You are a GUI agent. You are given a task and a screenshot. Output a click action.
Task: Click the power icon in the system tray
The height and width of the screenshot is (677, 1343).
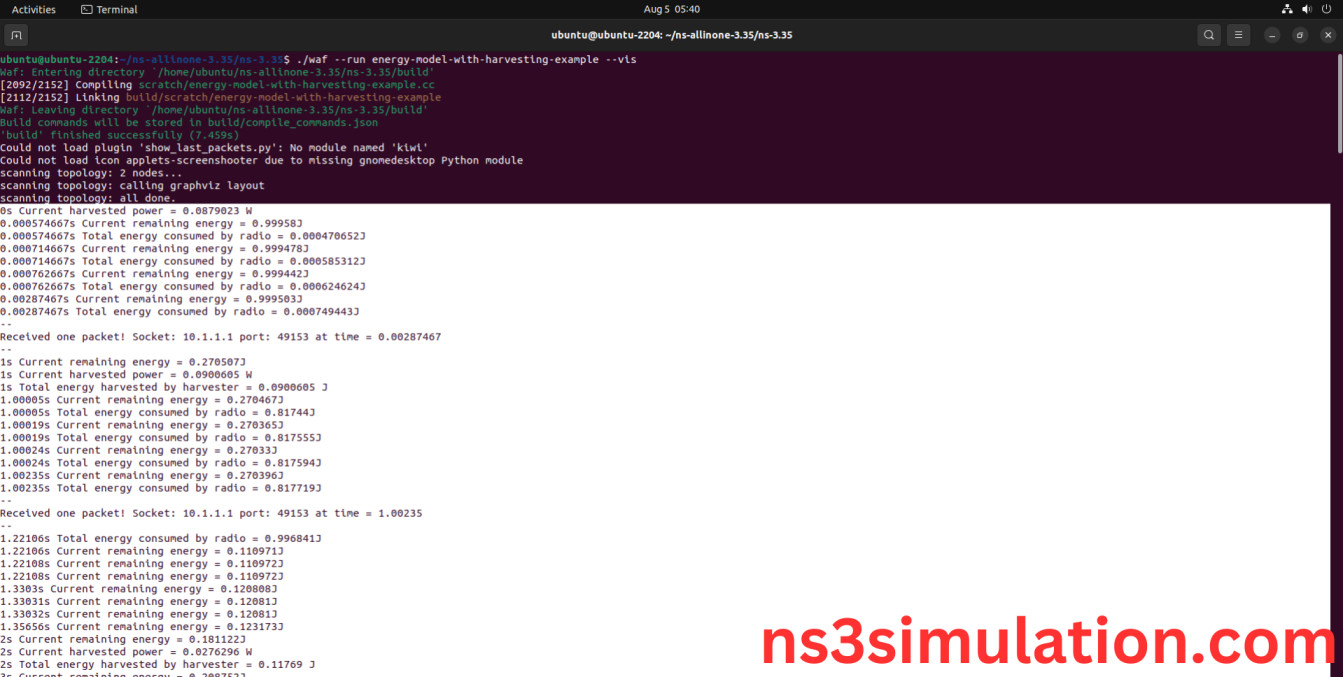(1326, 9)
